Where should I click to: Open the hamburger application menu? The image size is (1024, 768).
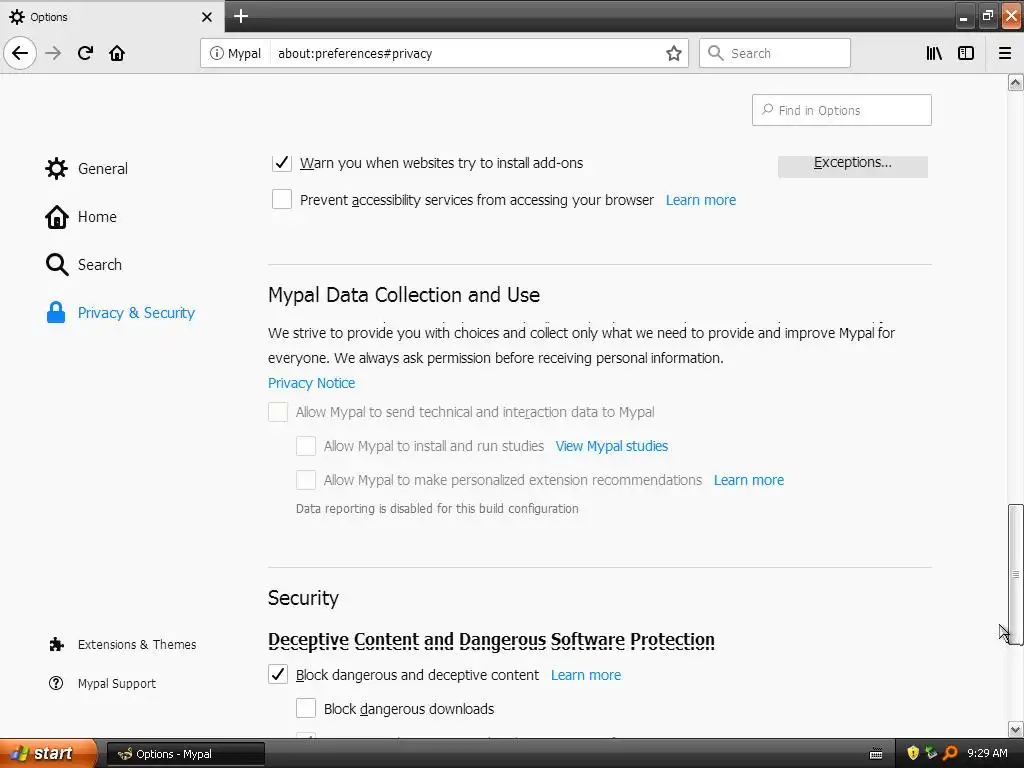1005,53
